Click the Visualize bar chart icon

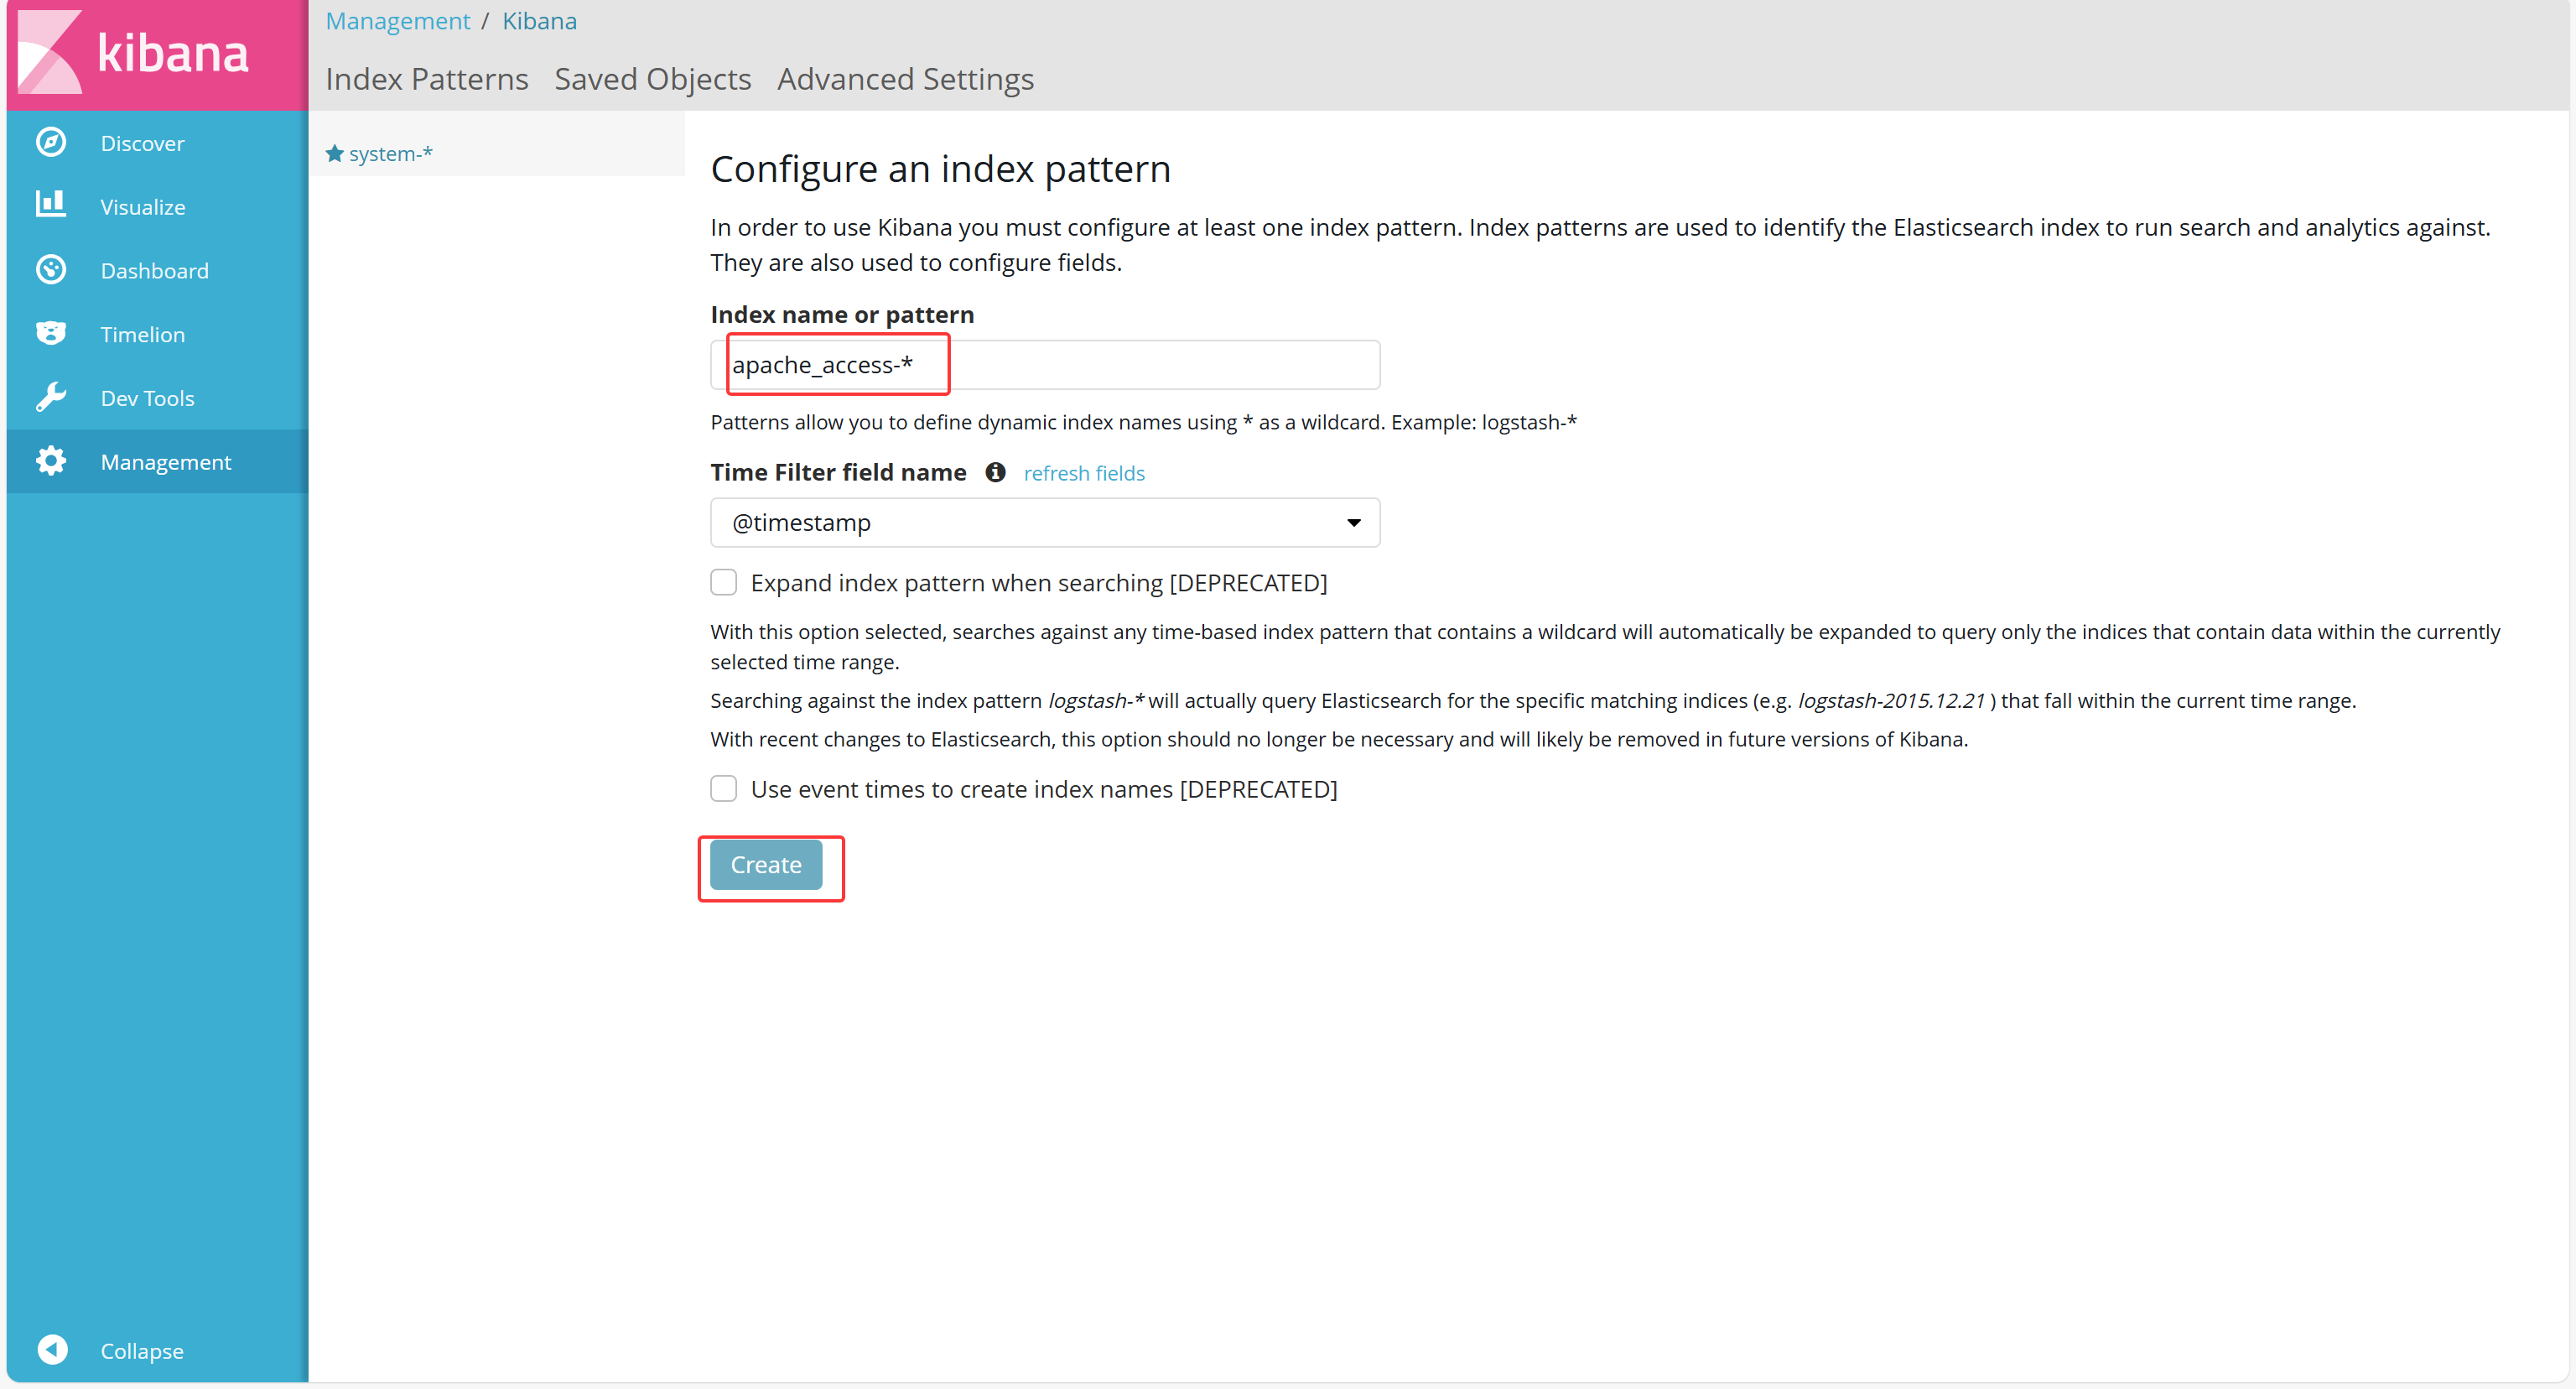[51, 205]
